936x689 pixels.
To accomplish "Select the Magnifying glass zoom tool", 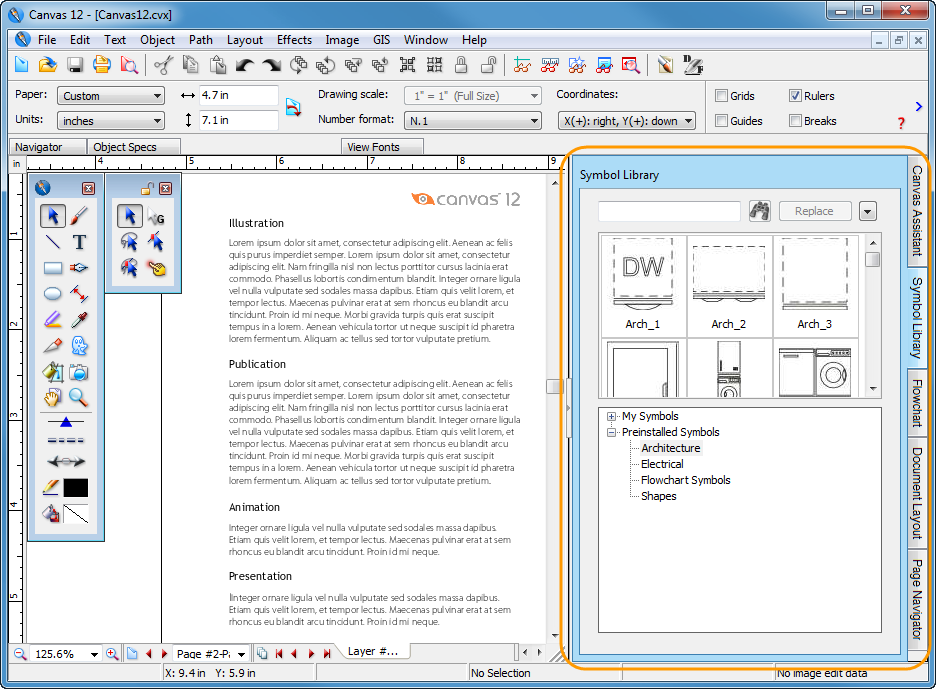I will coord(79,398).
